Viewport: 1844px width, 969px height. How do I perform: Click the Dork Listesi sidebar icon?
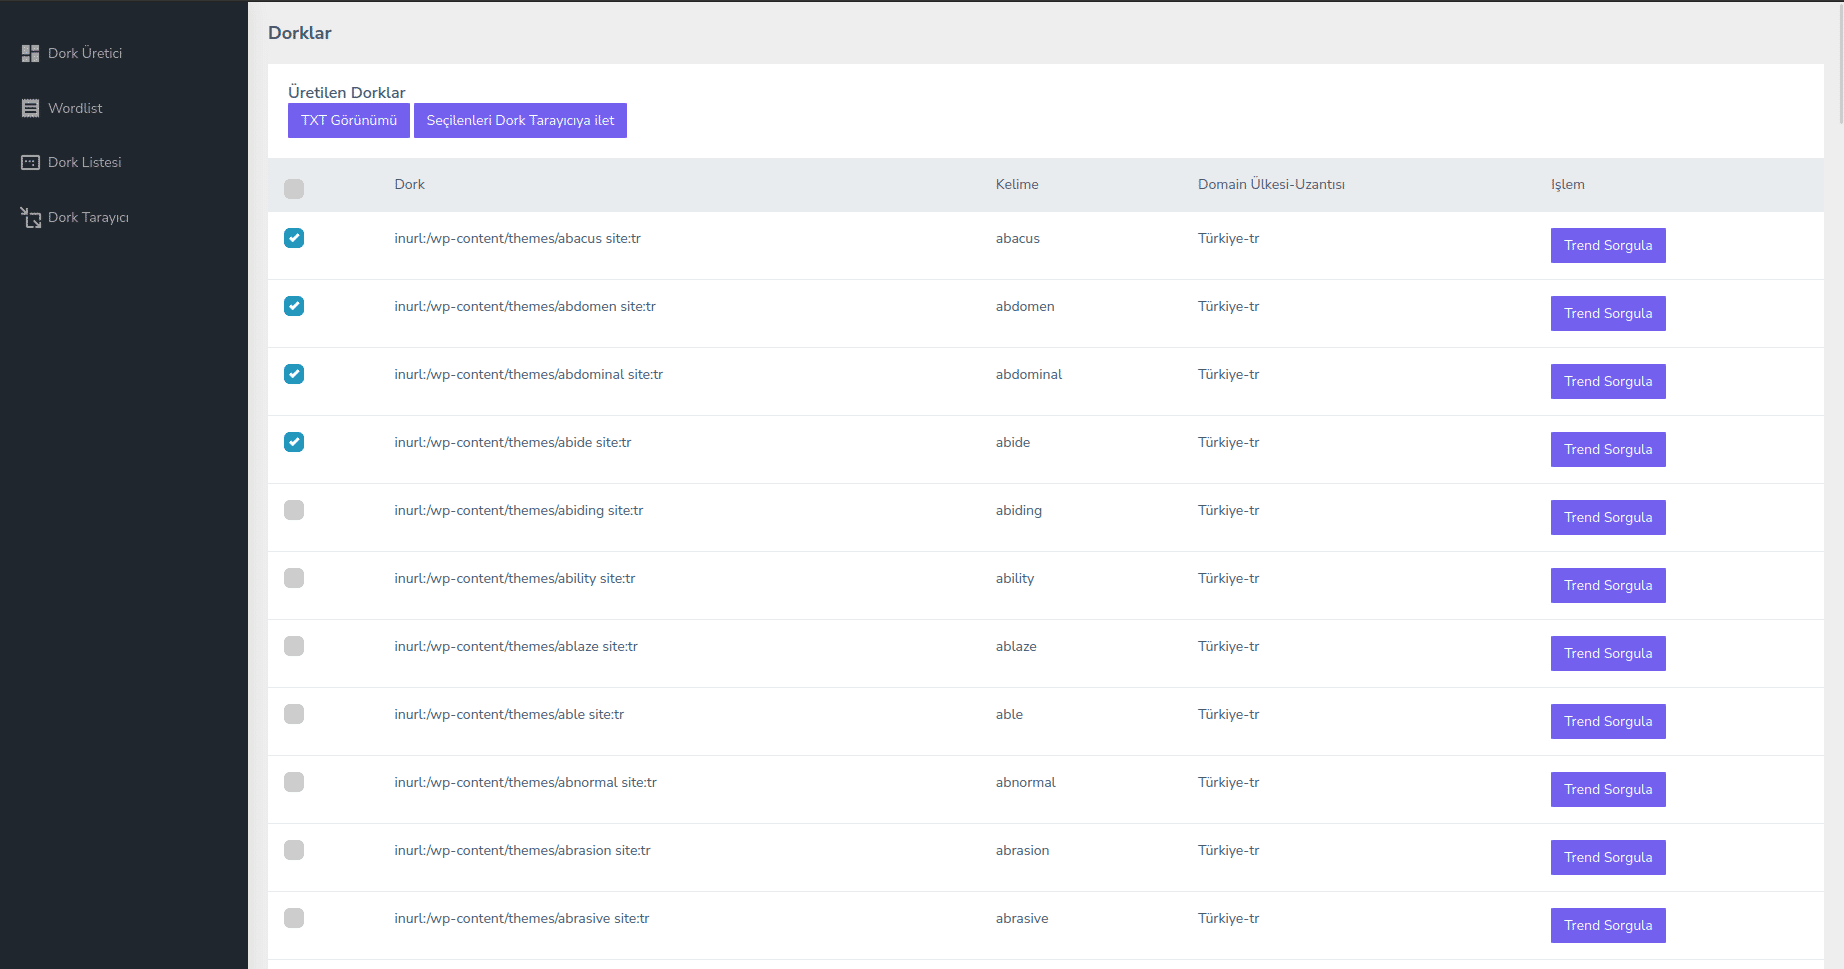(x=30, y=162)
